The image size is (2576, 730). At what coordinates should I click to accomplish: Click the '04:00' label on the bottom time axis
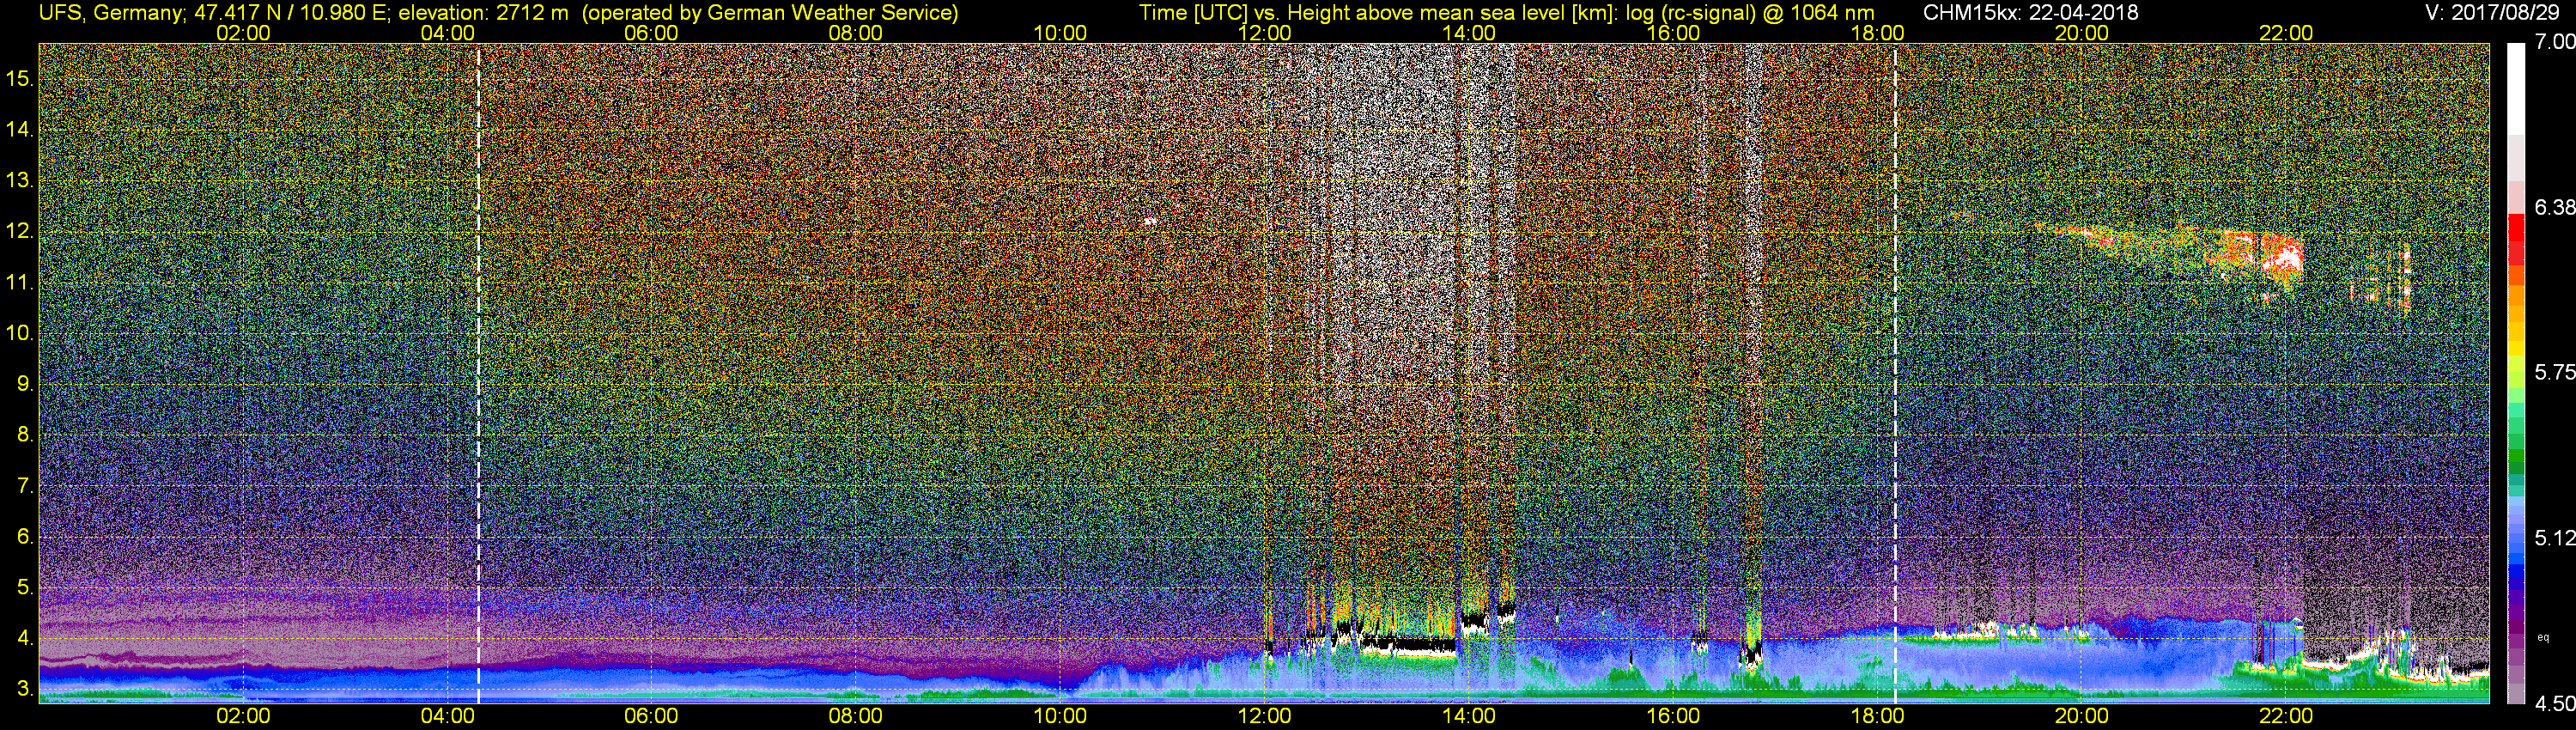[447, 716]
